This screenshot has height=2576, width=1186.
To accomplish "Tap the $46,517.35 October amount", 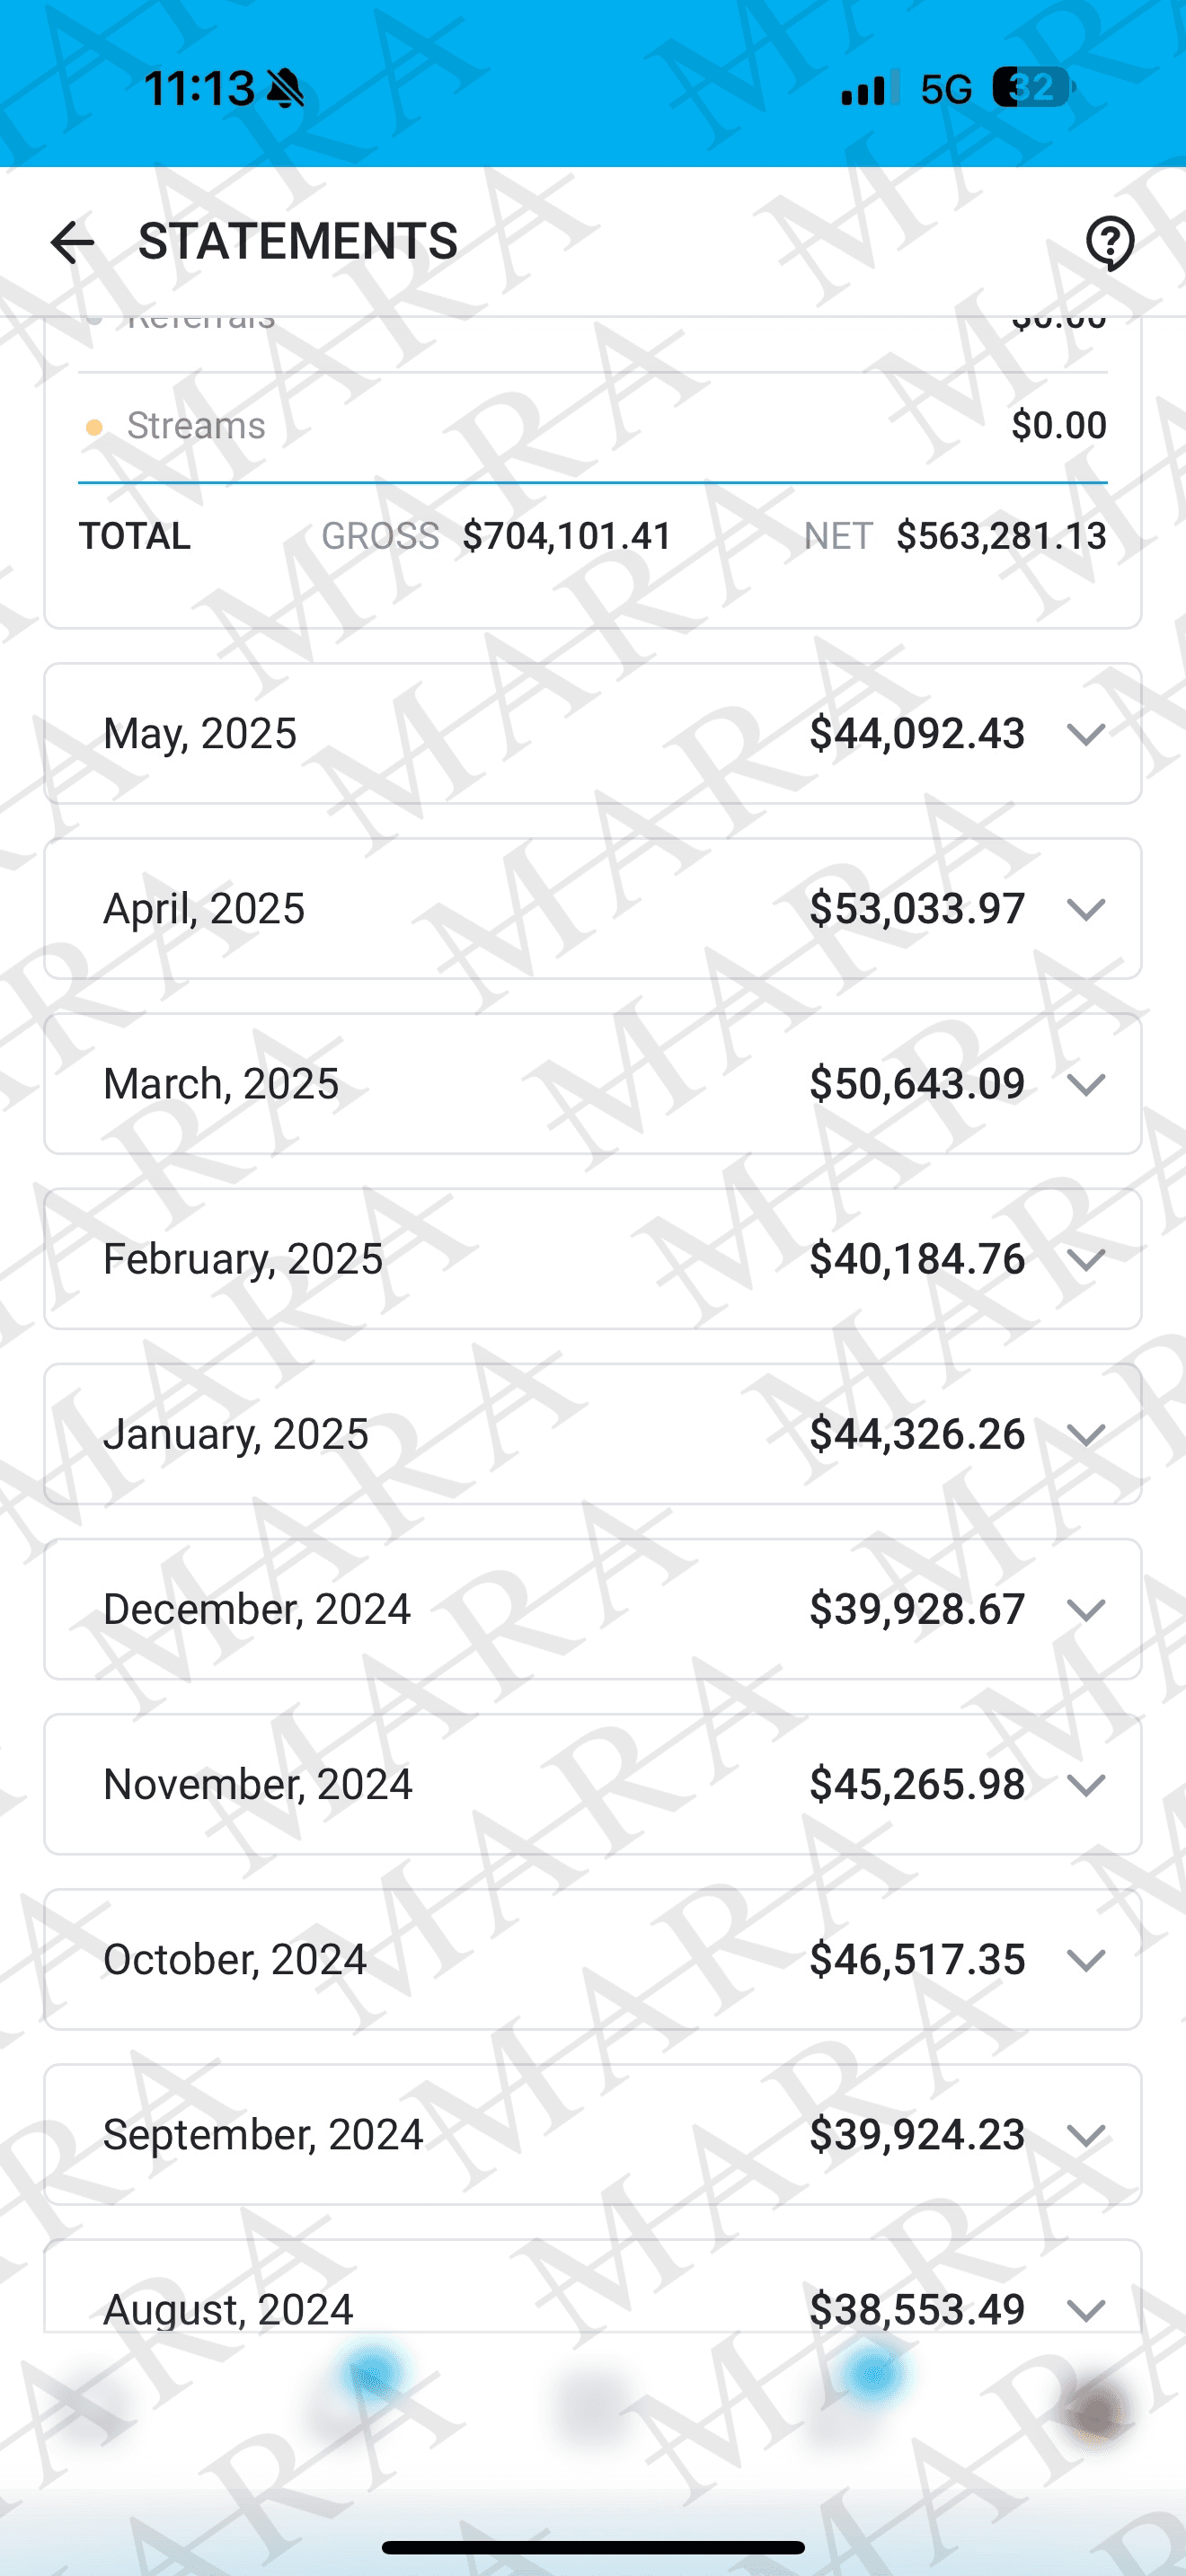I will pos(916,1959).
